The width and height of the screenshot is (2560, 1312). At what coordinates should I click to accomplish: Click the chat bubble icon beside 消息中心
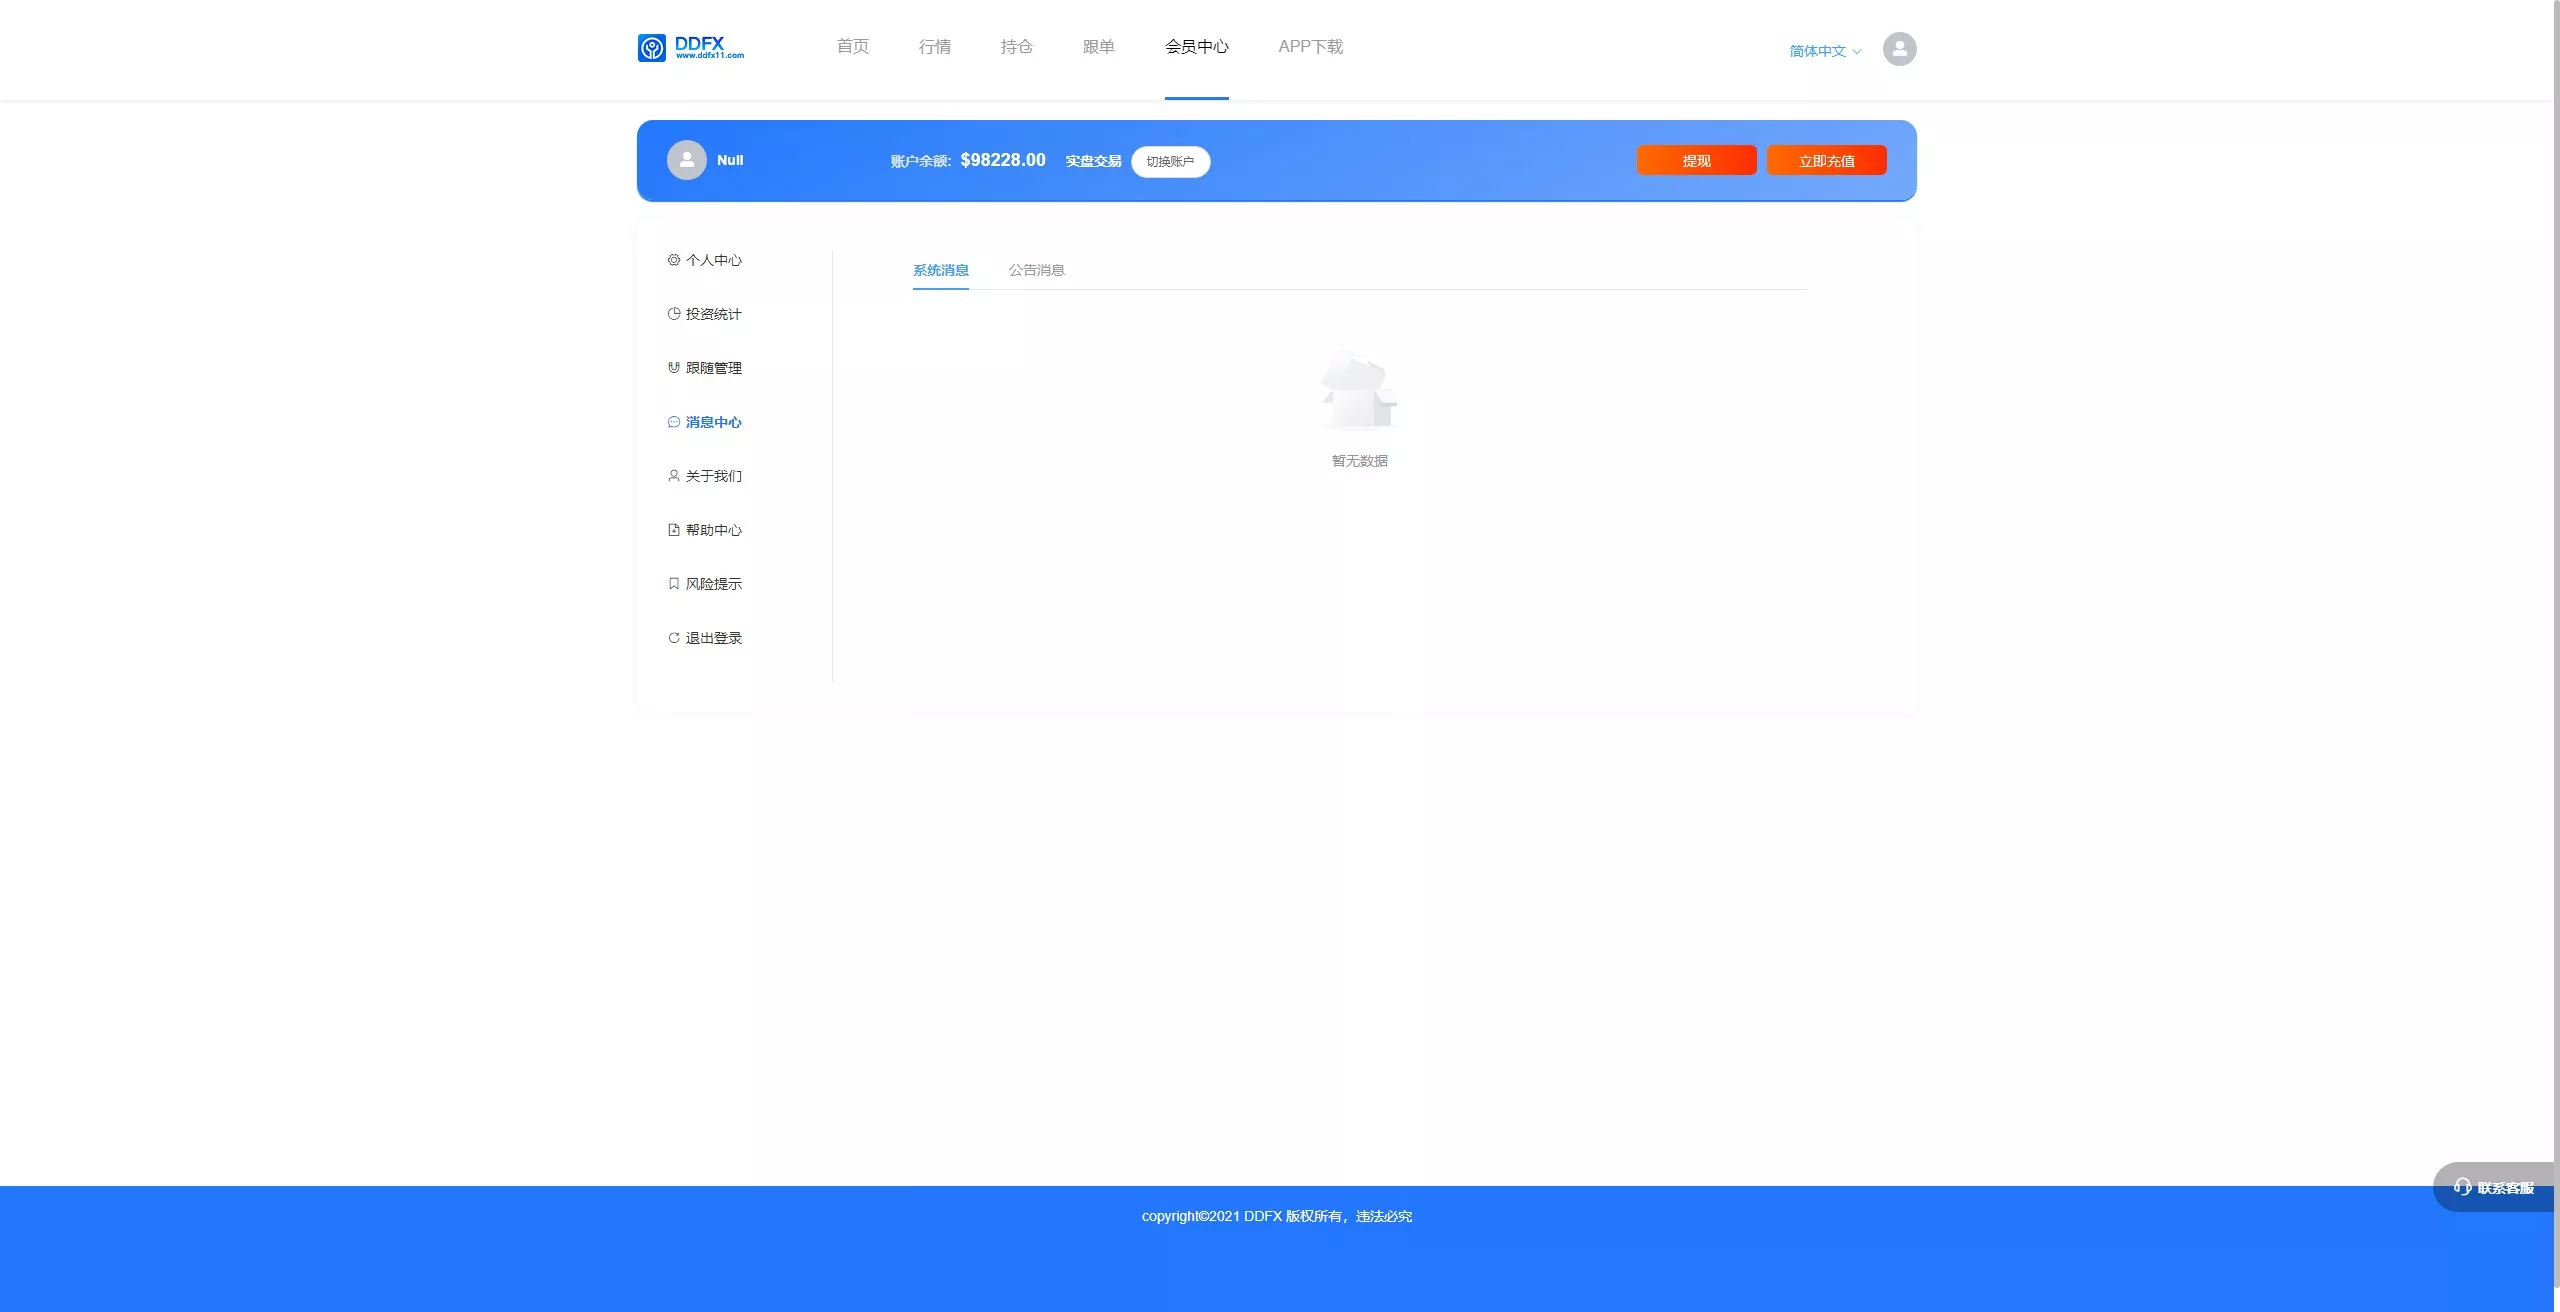click(674, 422)
